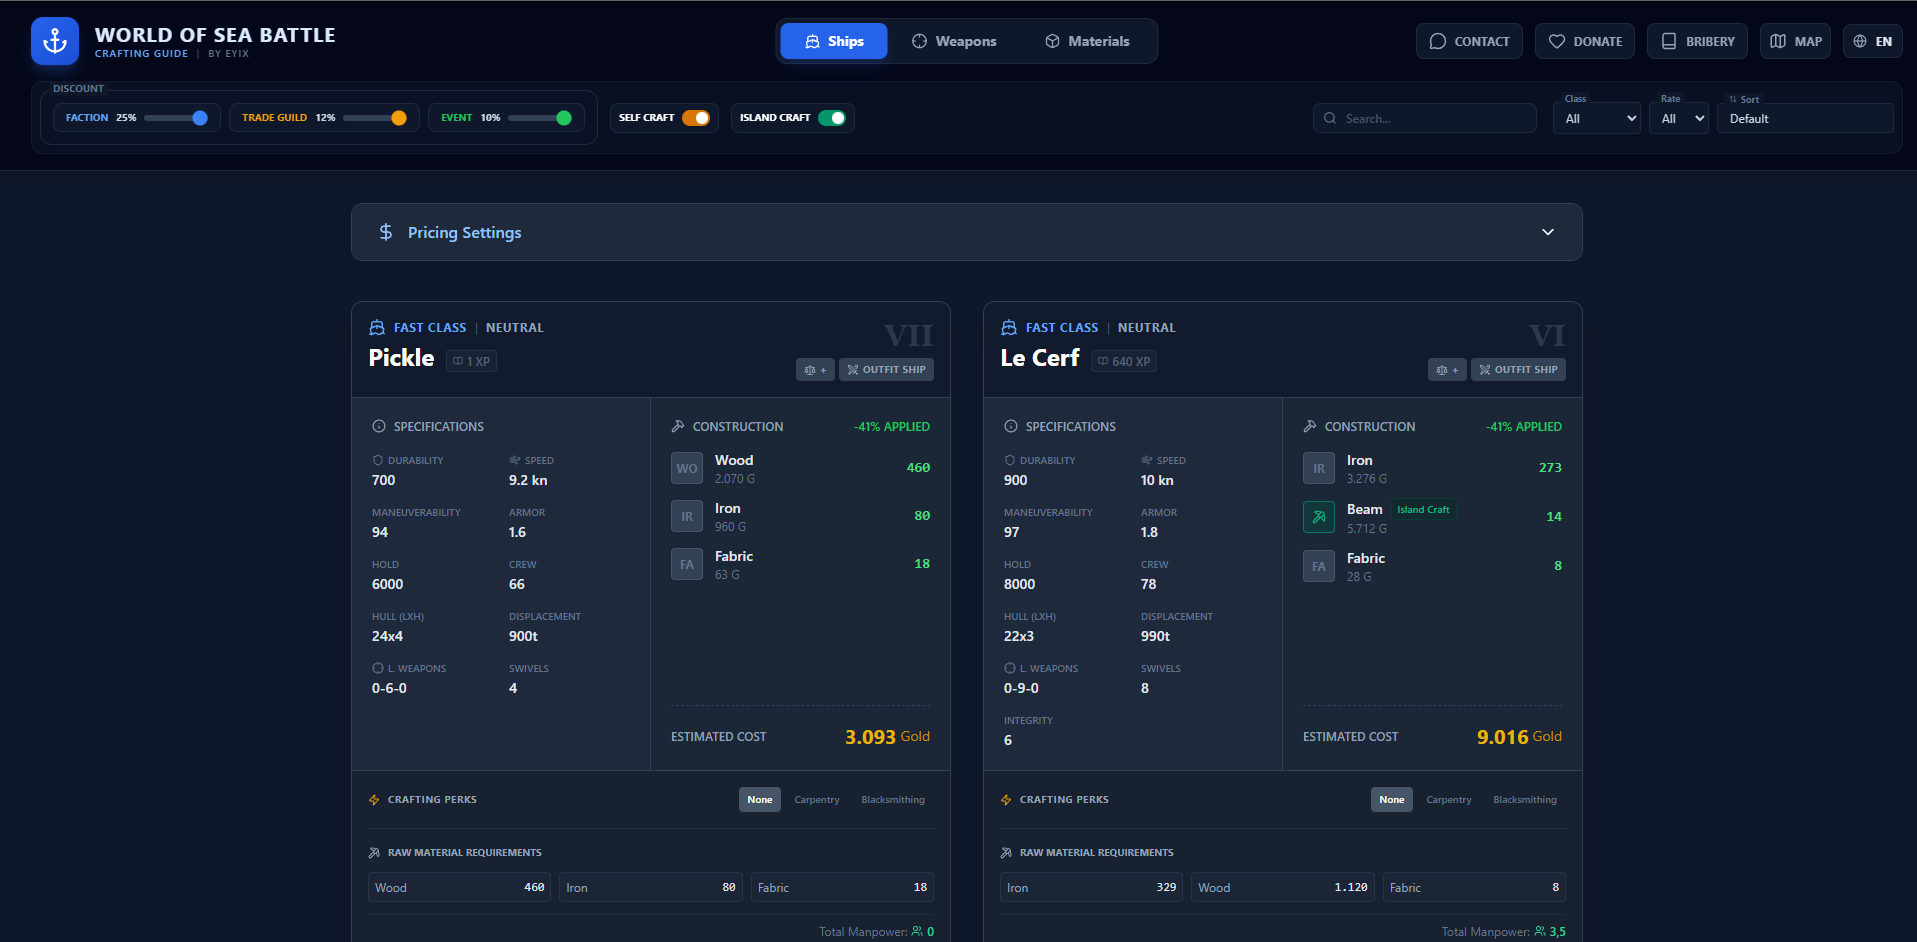Click Le Cerf's Iron material icon

coord(1319,468)
